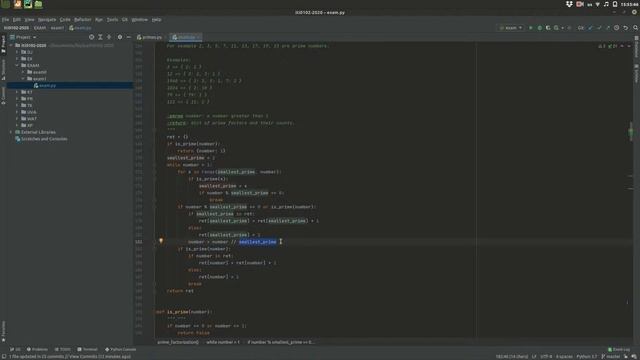
Task: Show Git history clock icon
Action: pos(617,28)
